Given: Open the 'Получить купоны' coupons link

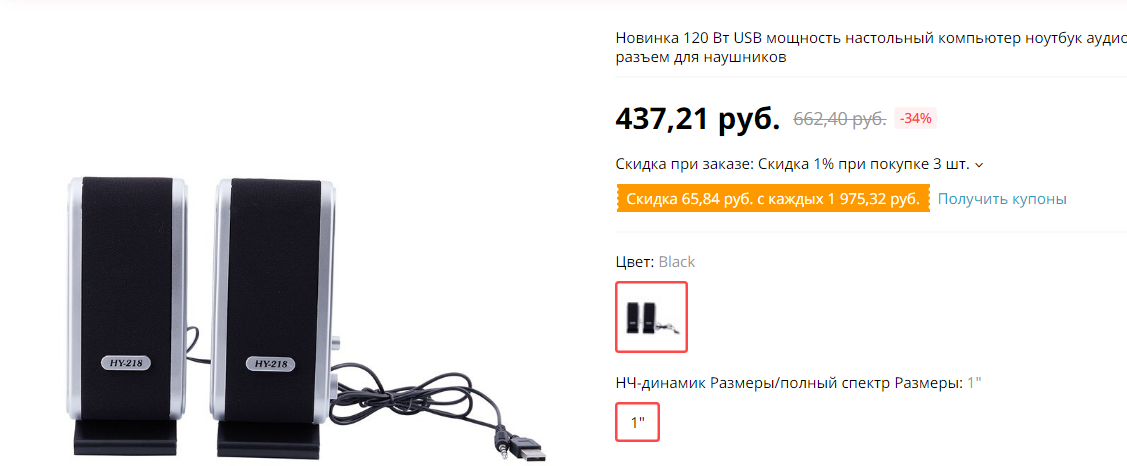Looking at the screenshot, I should click(1001, 199).
